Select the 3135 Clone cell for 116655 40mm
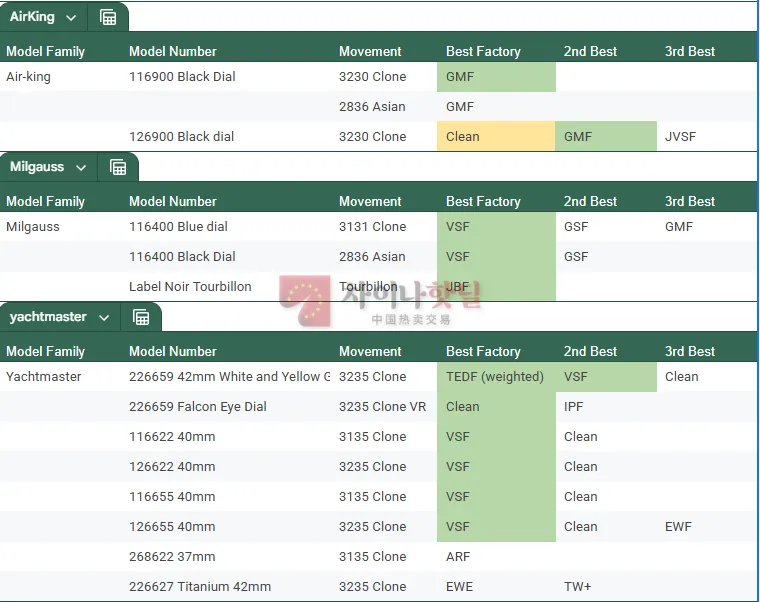 [372, 497]
